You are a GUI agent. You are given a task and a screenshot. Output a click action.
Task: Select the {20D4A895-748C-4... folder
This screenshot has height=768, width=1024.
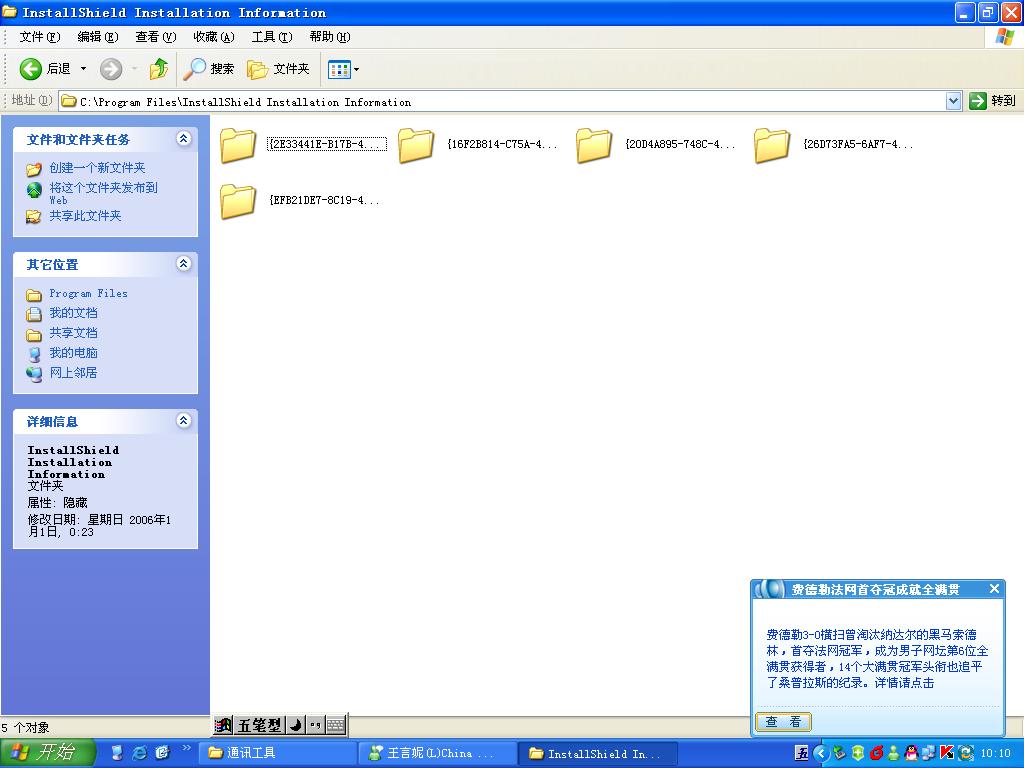(x=656, y=144)
